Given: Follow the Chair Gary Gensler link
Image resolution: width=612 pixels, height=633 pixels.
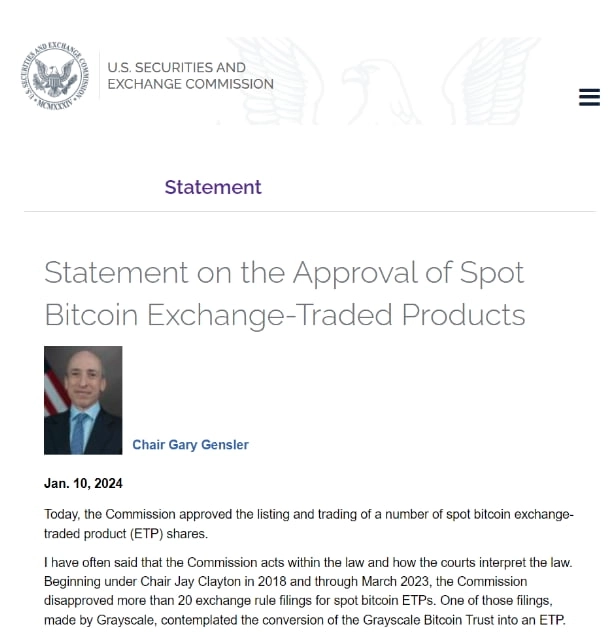Looking at the screenshot, I should 190,445.
